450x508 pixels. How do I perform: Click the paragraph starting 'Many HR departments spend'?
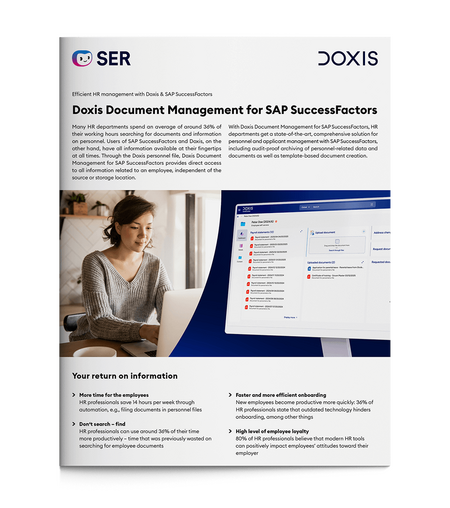(147, 152)
